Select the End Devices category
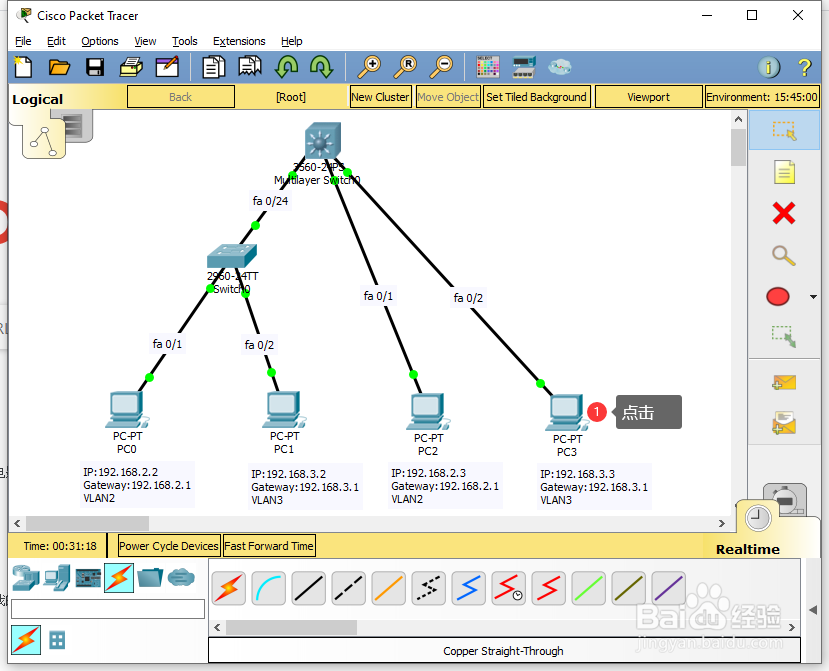The height and width of the screenshot is (671, 829). tap(57, 578)
